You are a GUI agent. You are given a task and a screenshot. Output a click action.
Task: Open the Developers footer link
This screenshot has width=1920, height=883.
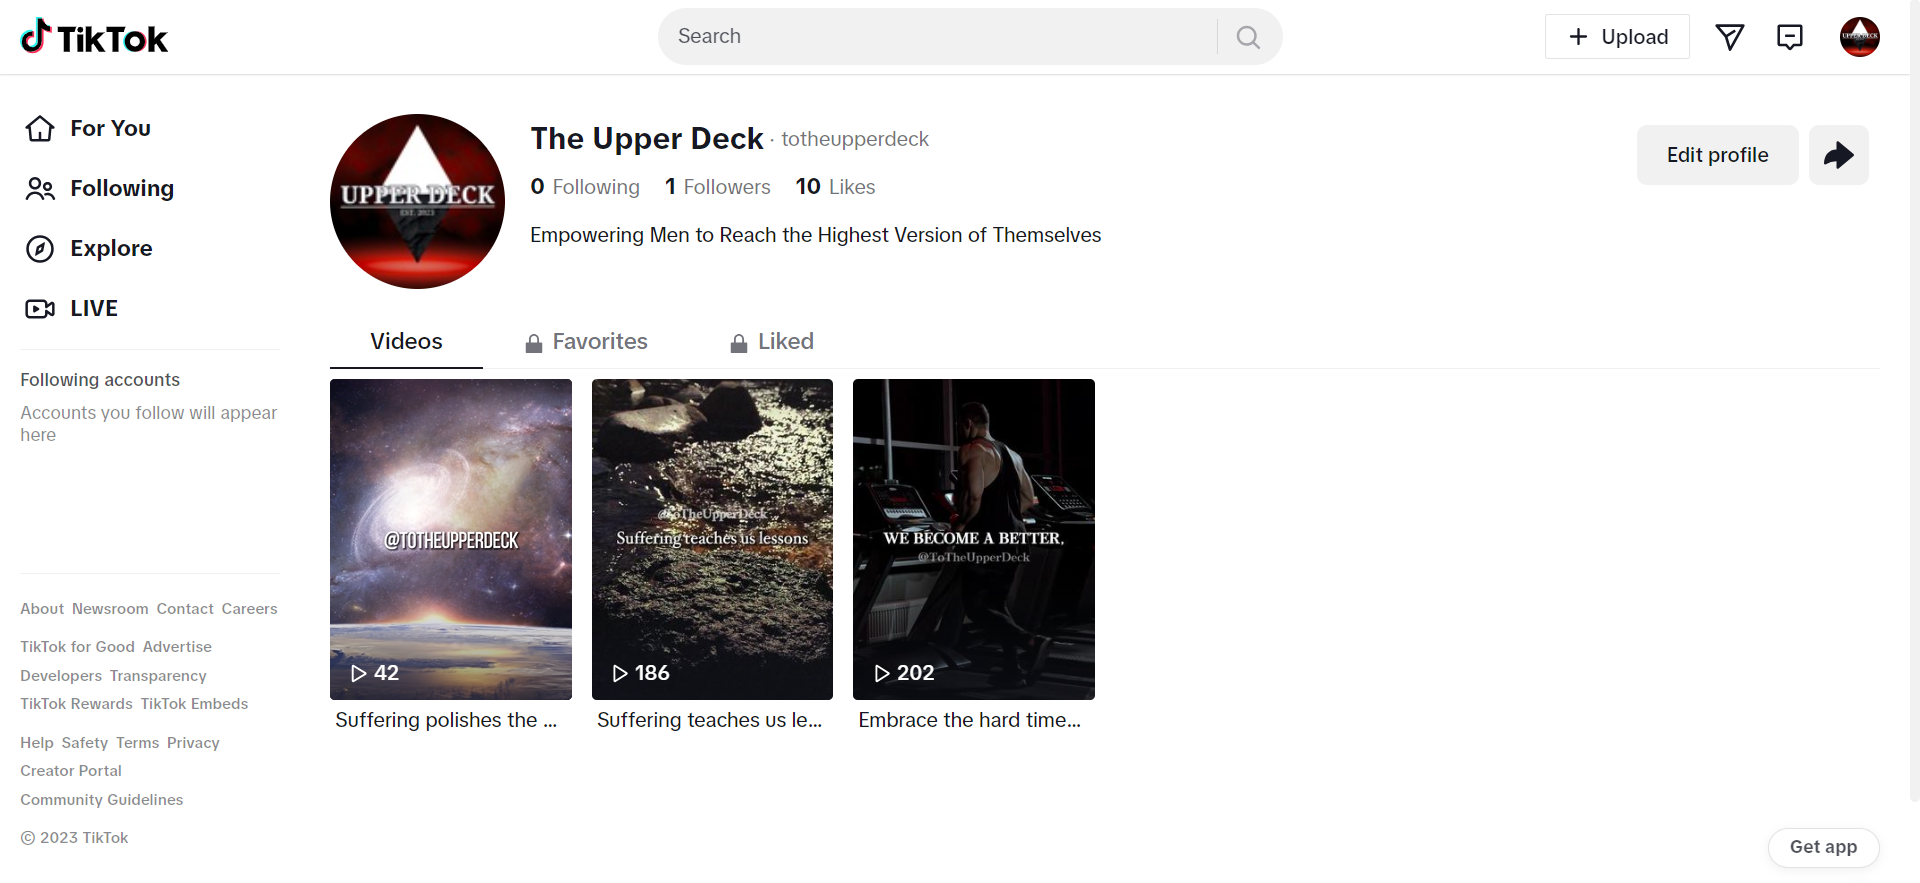tap(61, 676)
